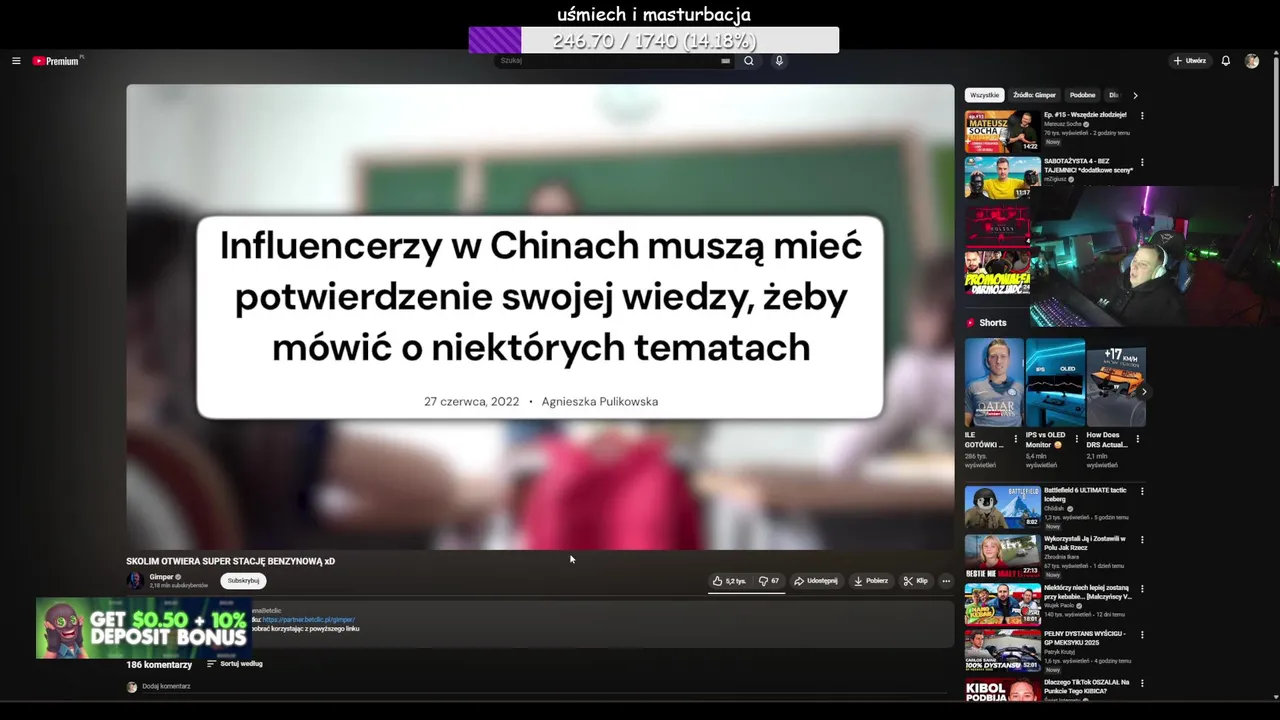Click the main video player area

click(540, 317)
